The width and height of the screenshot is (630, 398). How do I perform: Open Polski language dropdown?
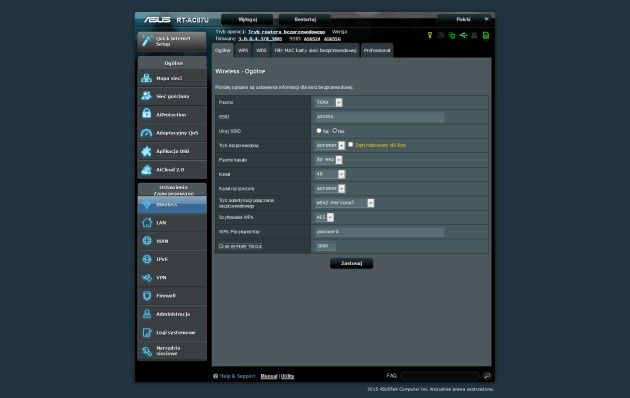pyautogui.click(x=465, y=19)
